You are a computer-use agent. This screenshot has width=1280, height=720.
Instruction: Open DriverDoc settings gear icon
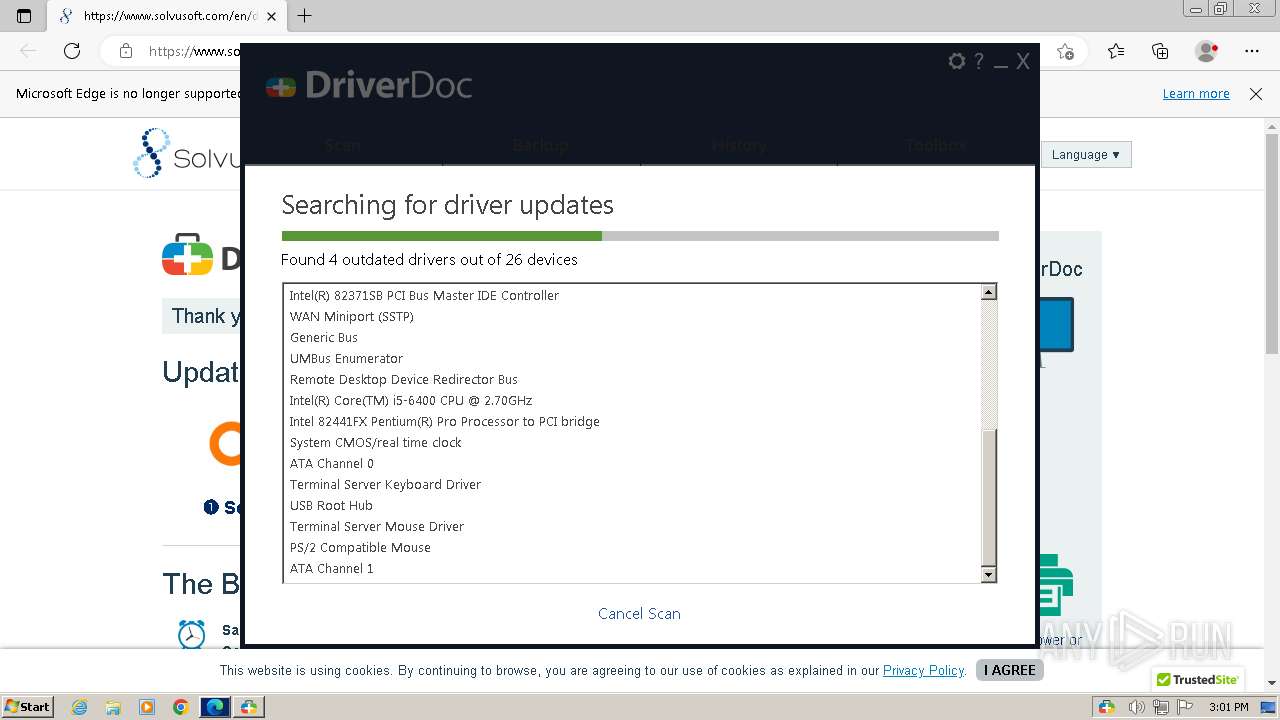click(957, 62)
